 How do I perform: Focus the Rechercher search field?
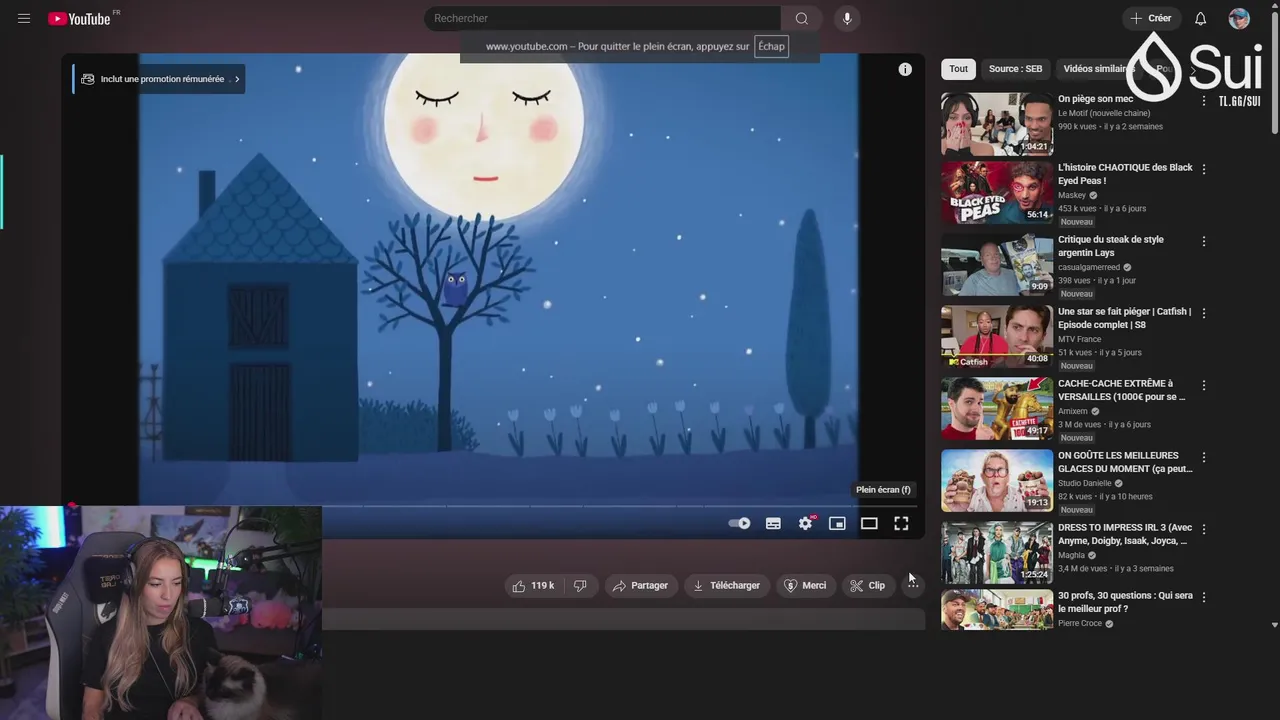pos(602,19)
